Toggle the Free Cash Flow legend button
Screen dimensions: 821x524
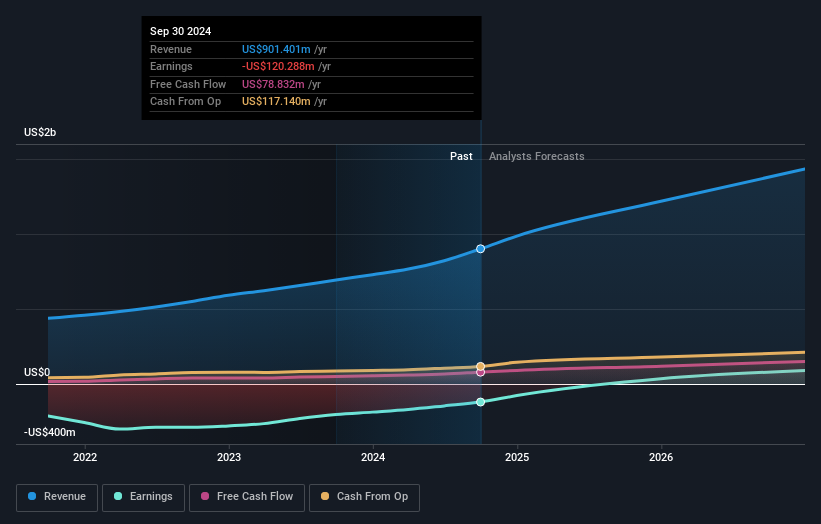pos(247,497)
